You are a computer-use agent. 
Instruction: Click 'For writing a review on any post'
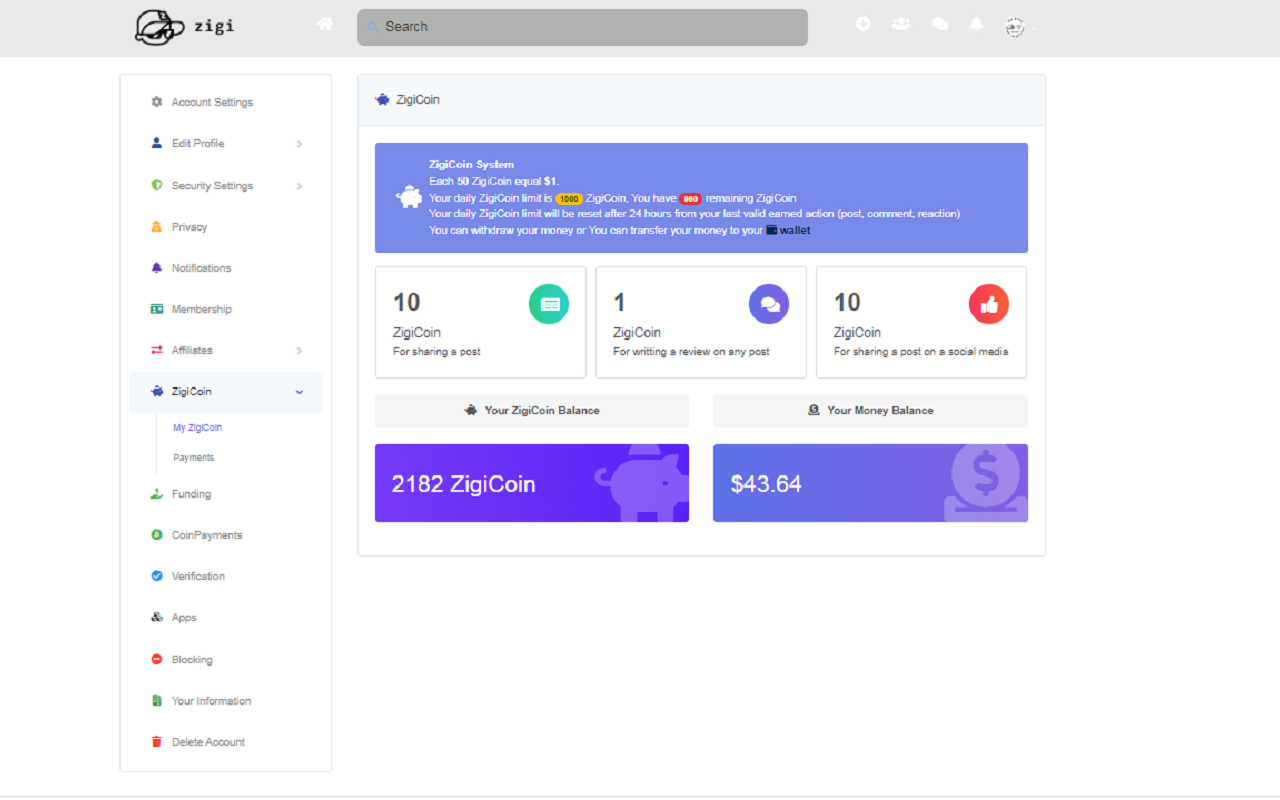(691, 352)
